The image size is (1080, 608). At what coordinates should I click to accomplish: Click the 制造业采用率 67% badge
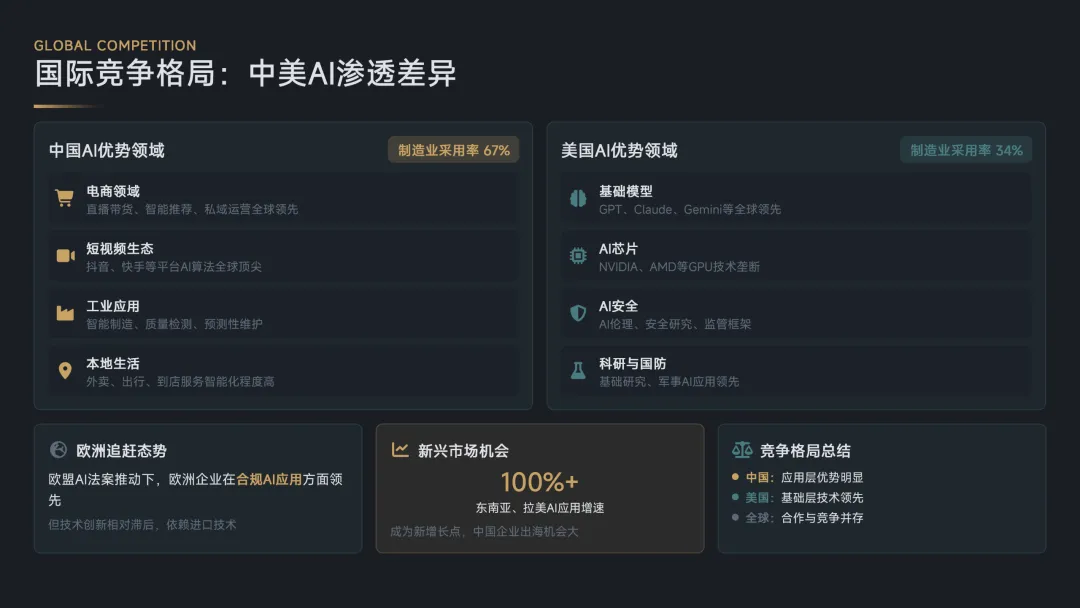point(453,150)
